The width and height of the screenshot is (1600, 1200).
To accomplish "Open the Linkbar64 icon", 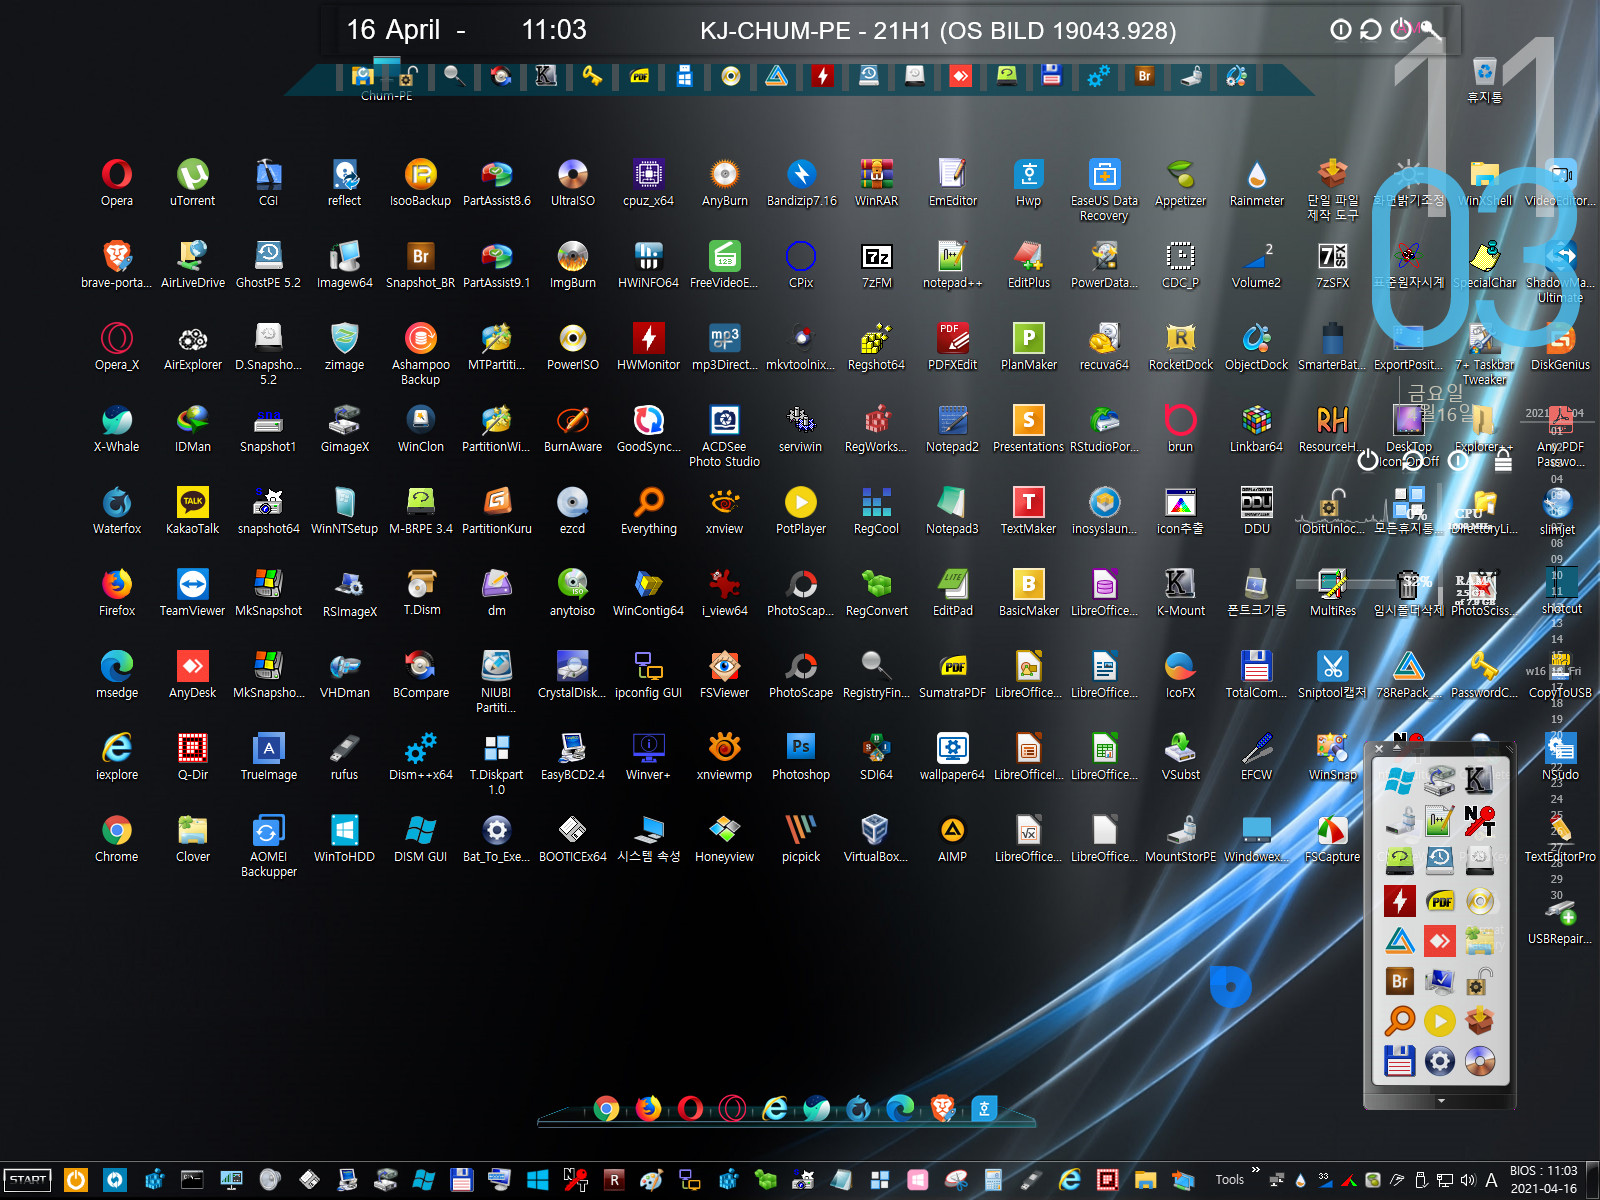I will point(1256,428).
